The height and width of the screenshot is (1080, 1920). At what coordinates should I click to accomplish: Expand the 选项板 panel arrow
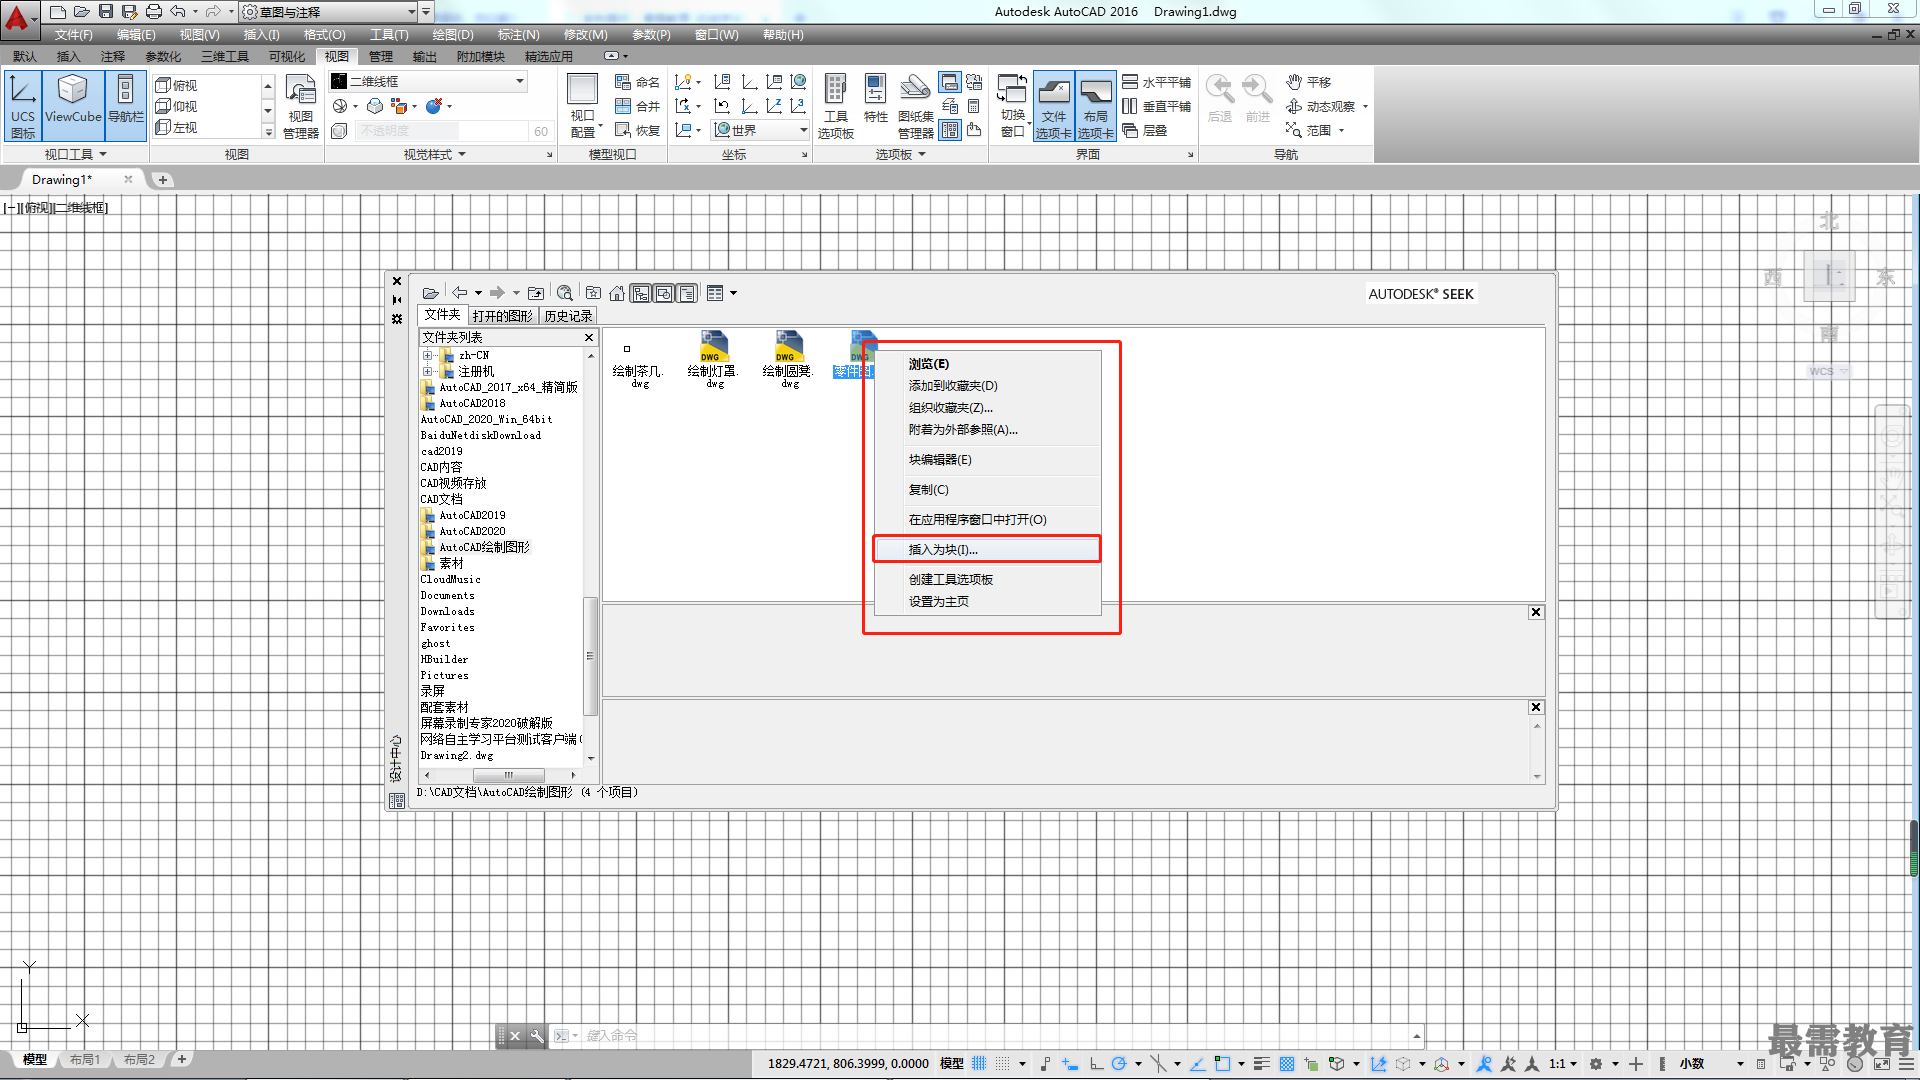pyautogui.click(x=922, y=154)
